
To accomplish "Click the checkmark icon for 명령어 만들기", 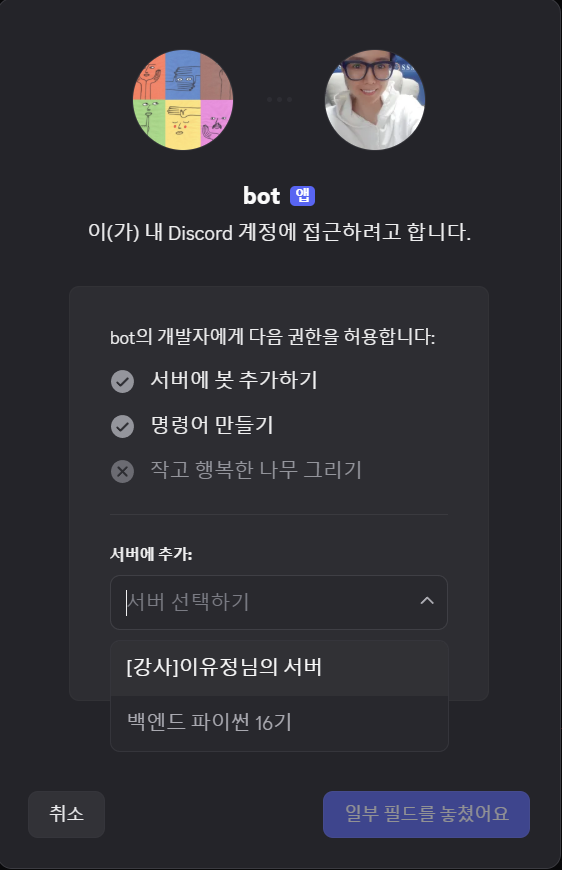I will click(x=123, y=426).
